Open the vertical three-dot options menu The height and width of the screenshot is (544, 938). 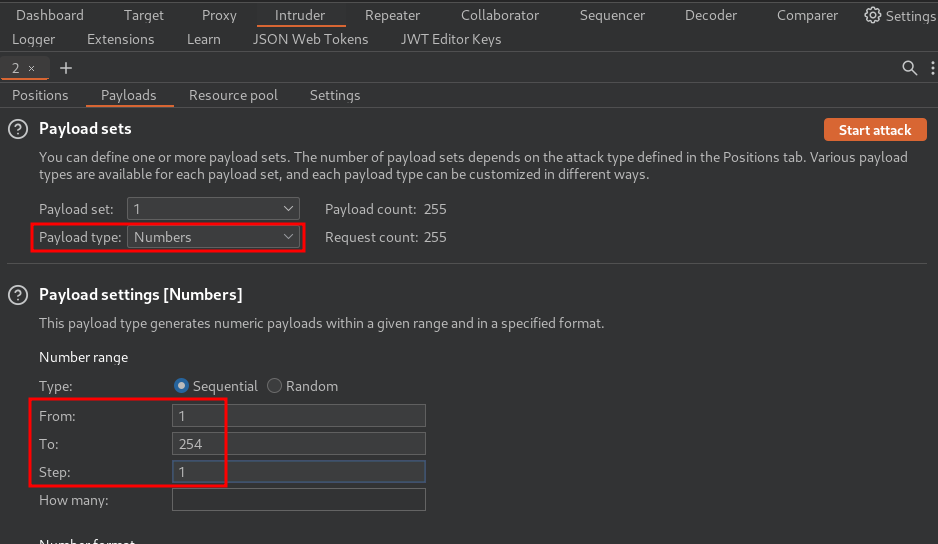[933, 68]
